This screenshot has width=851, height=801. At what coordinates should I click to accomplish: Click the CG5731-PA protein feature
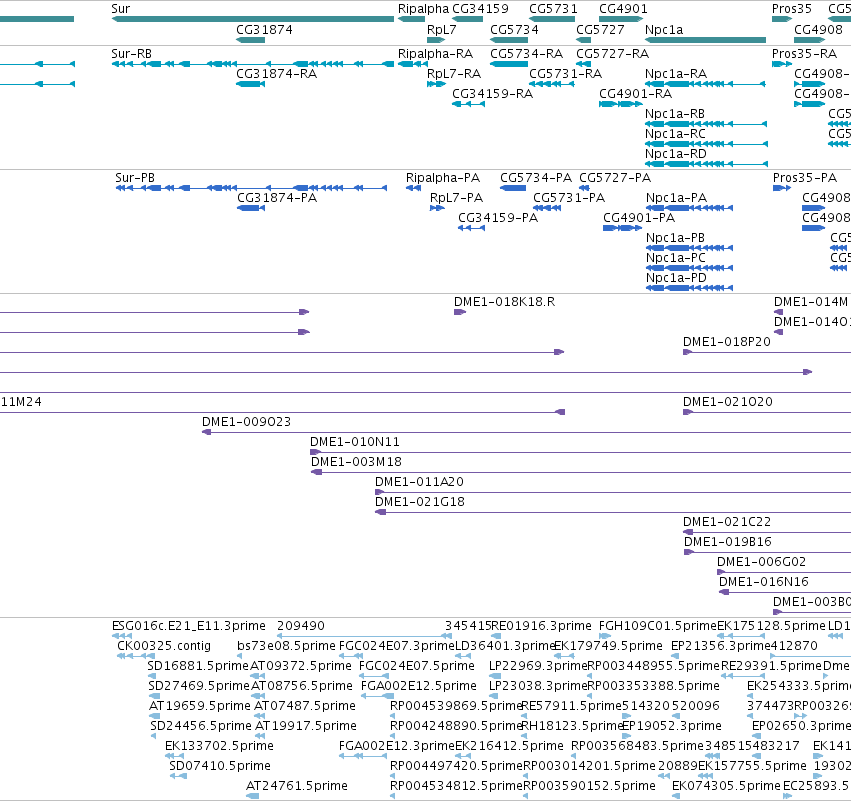click(x=547, y=208)
